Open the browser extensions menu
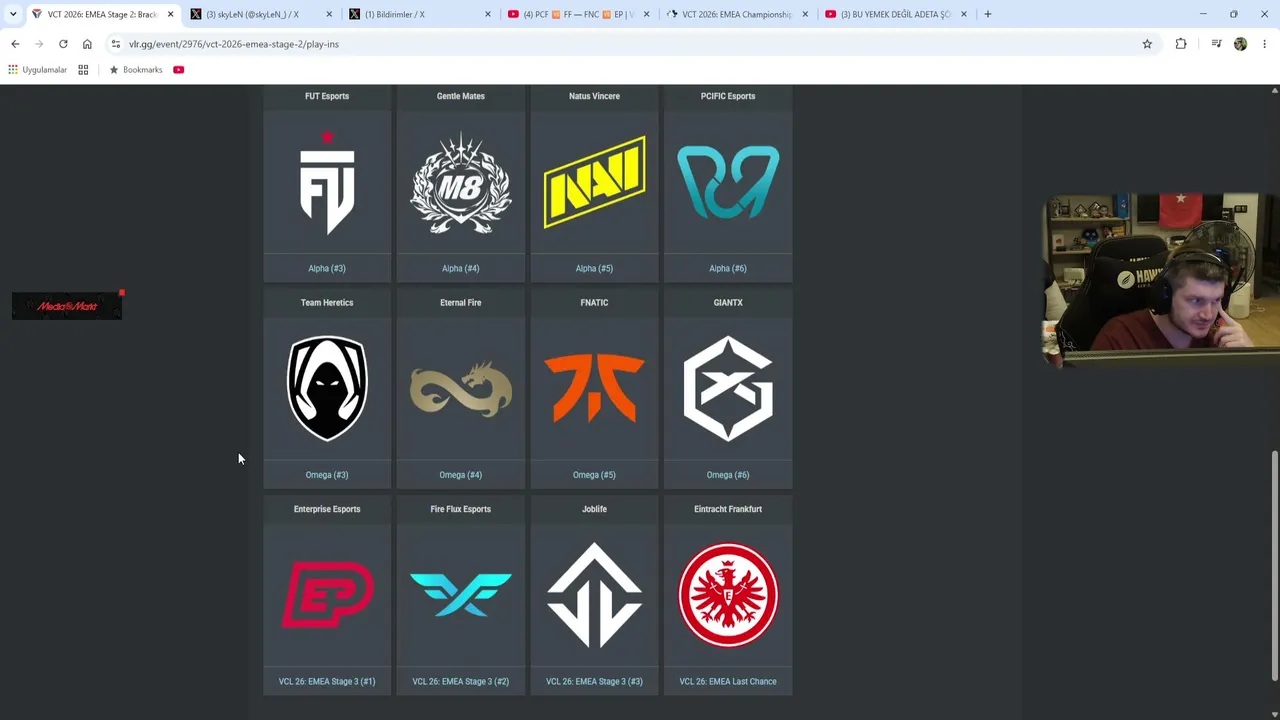1280x720 pixels. tap(1181, 44)
